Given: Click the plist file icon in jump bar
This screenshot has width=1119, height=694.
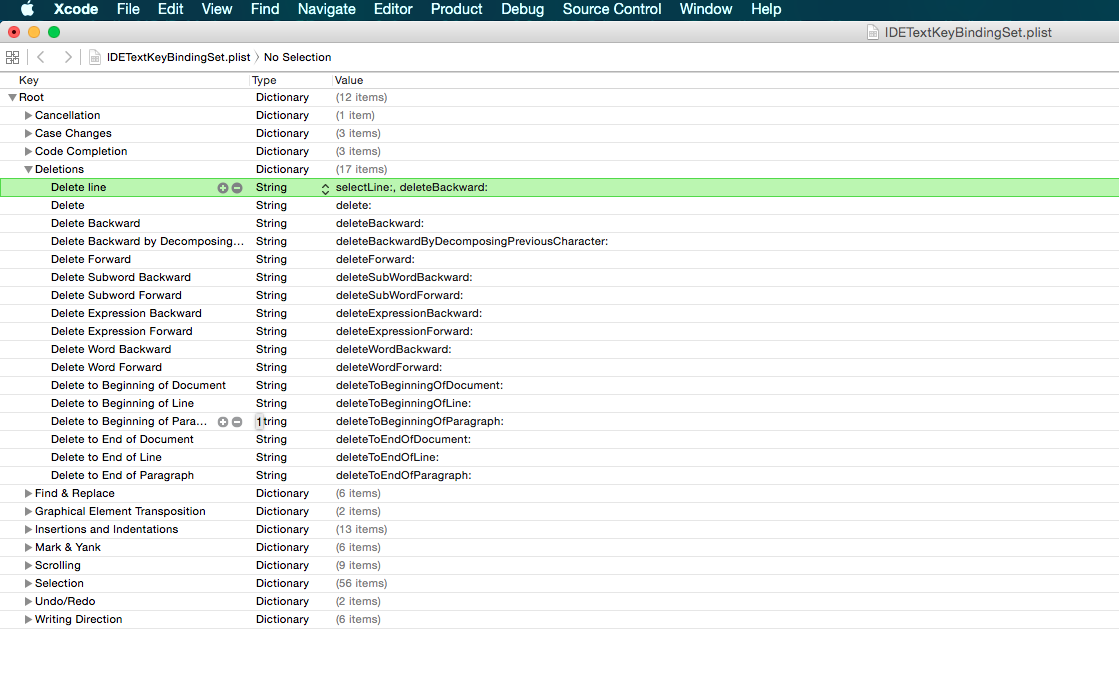Looking at the screenshot, I should [x=95, y=57].
